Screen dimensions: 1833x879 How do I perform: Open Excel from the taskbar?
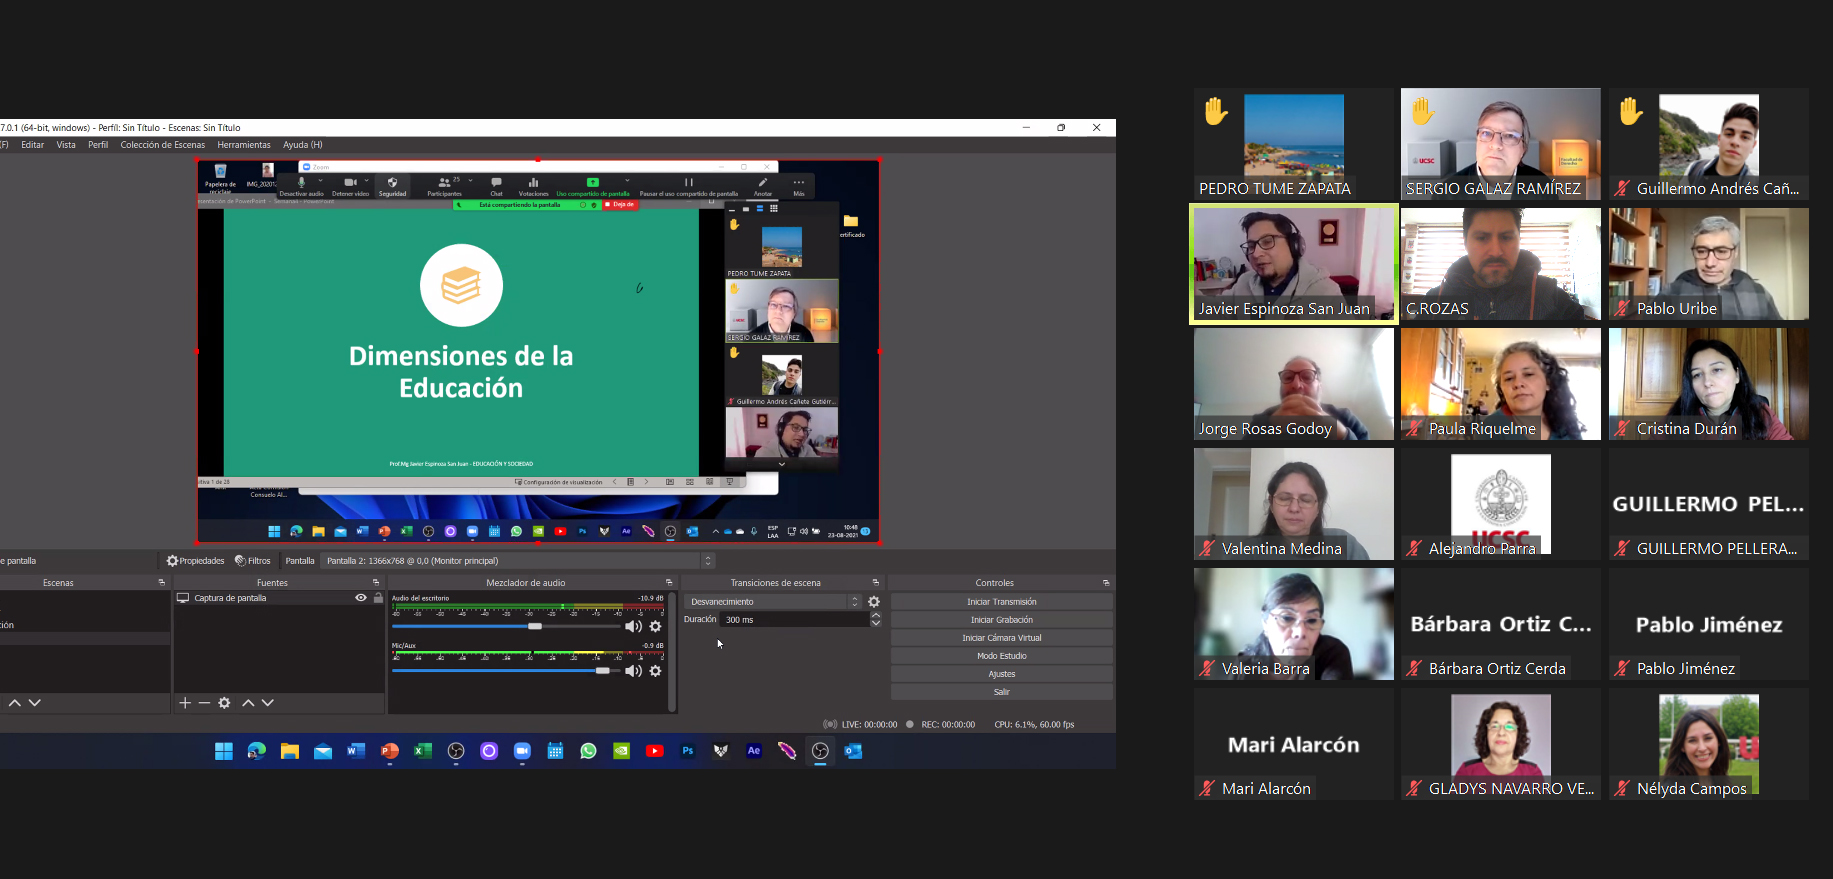pos(423,751)
